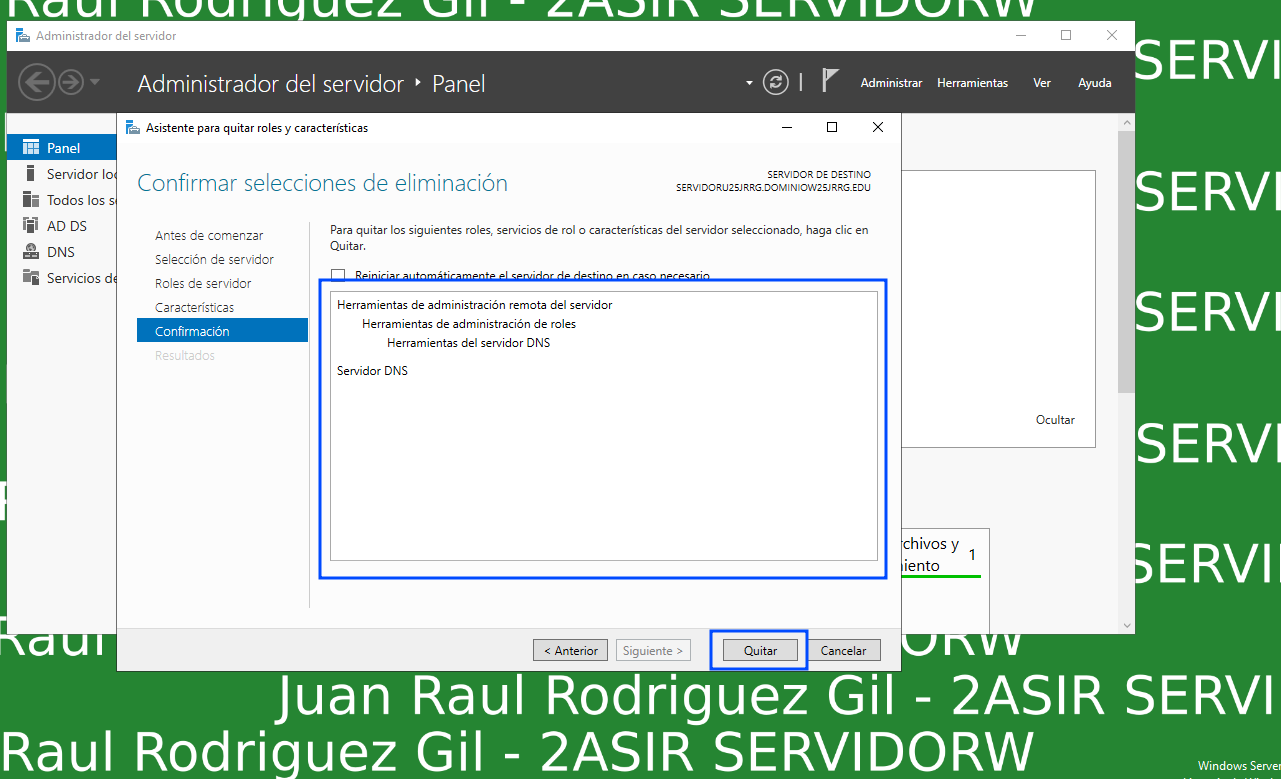This screenshot has width=1281, height=779.
Task: Open the dropdown arrow left of refresh icon
Action: (749, 83)
